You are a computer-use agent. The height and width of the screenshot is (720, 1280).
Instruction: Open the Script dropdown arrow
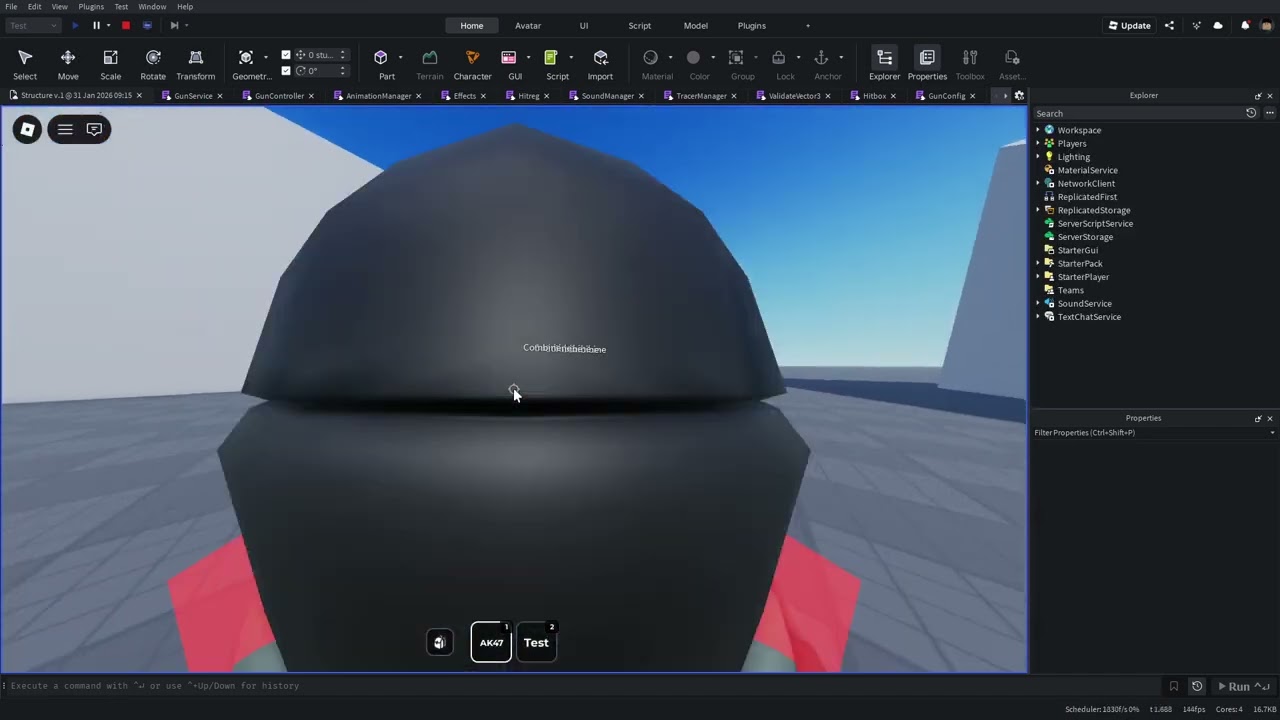571,57
